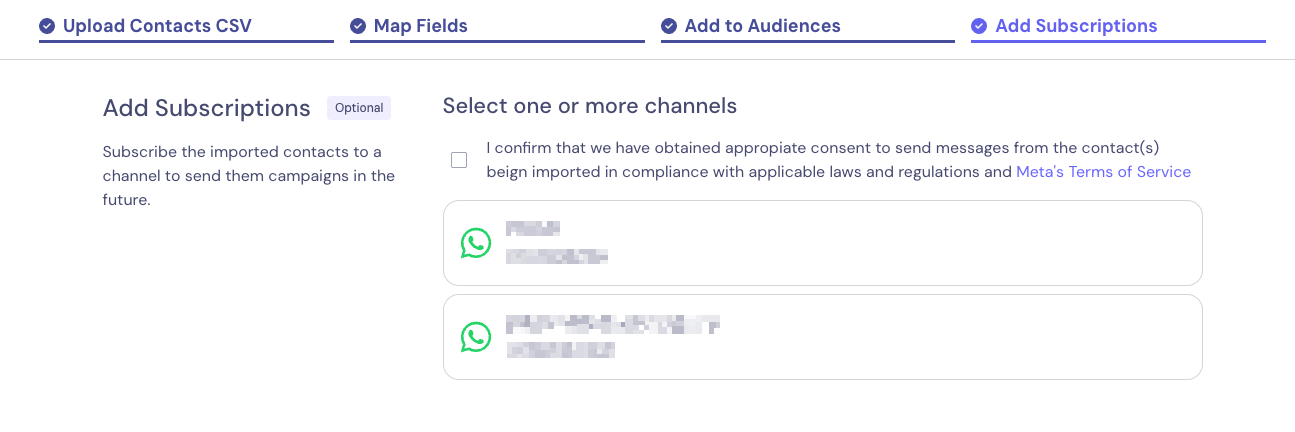Return to the Map Fields step
The image size is (1295, 432).
[x=420, y=27]
